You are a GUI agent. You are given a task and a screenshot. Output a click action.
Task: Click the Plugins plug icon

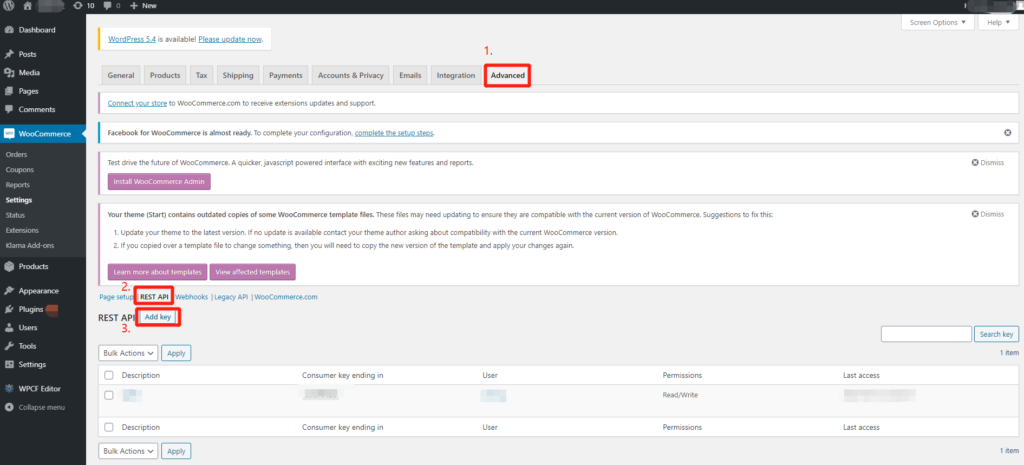click(x=9, y=309)
